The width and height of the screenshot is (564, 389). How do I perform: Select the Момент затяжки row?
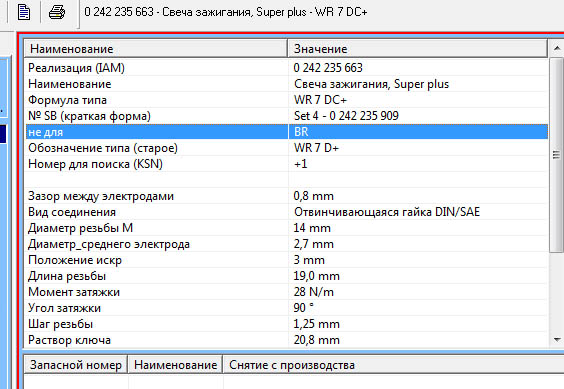pos(287,292)
